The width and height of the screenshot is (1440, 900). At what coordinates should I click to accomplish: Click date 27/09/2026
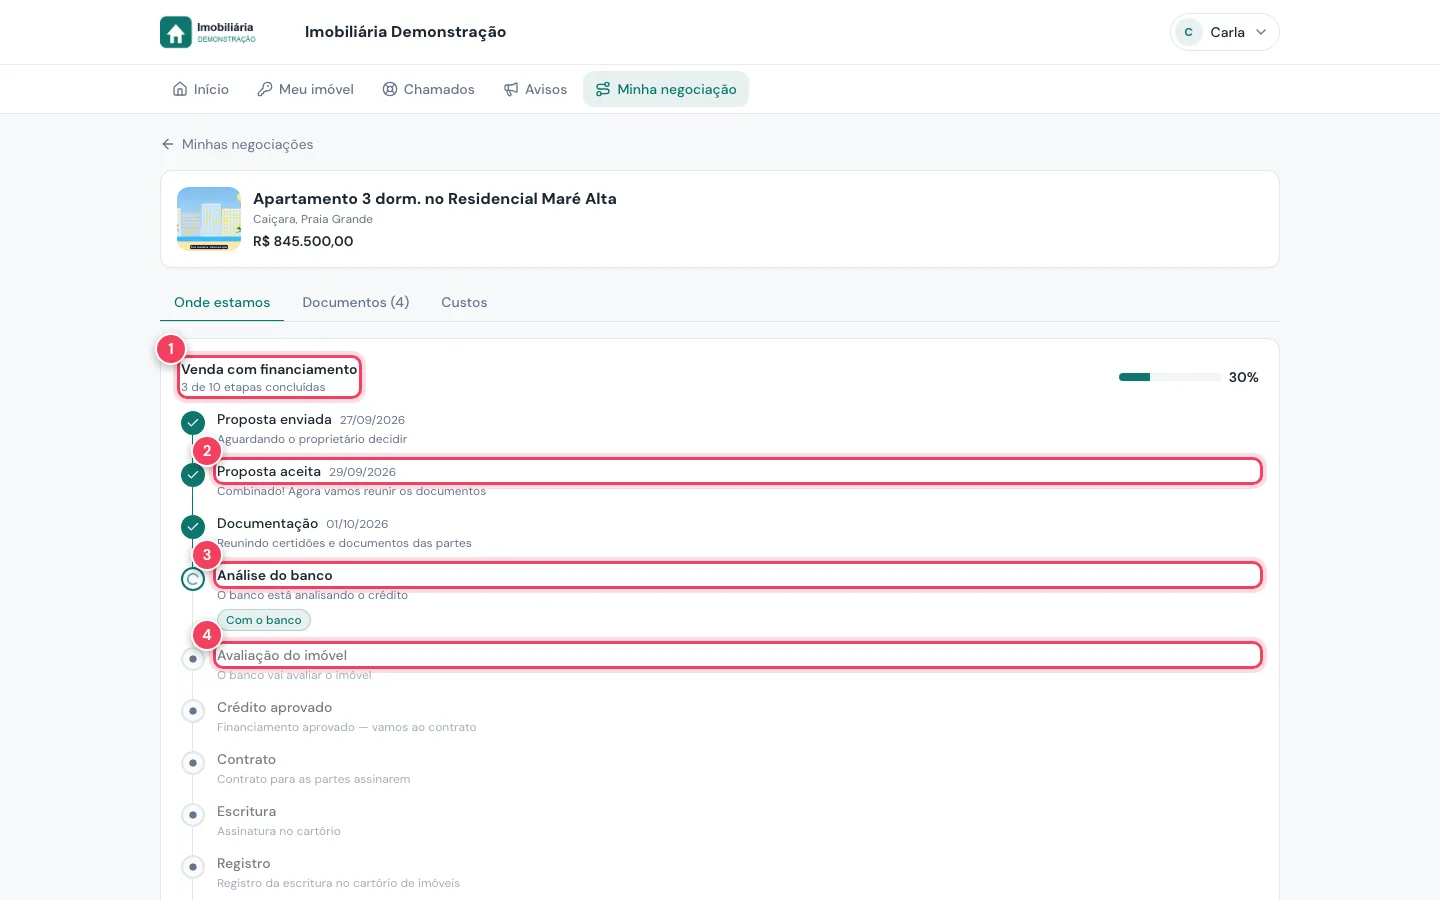[372, 420]
